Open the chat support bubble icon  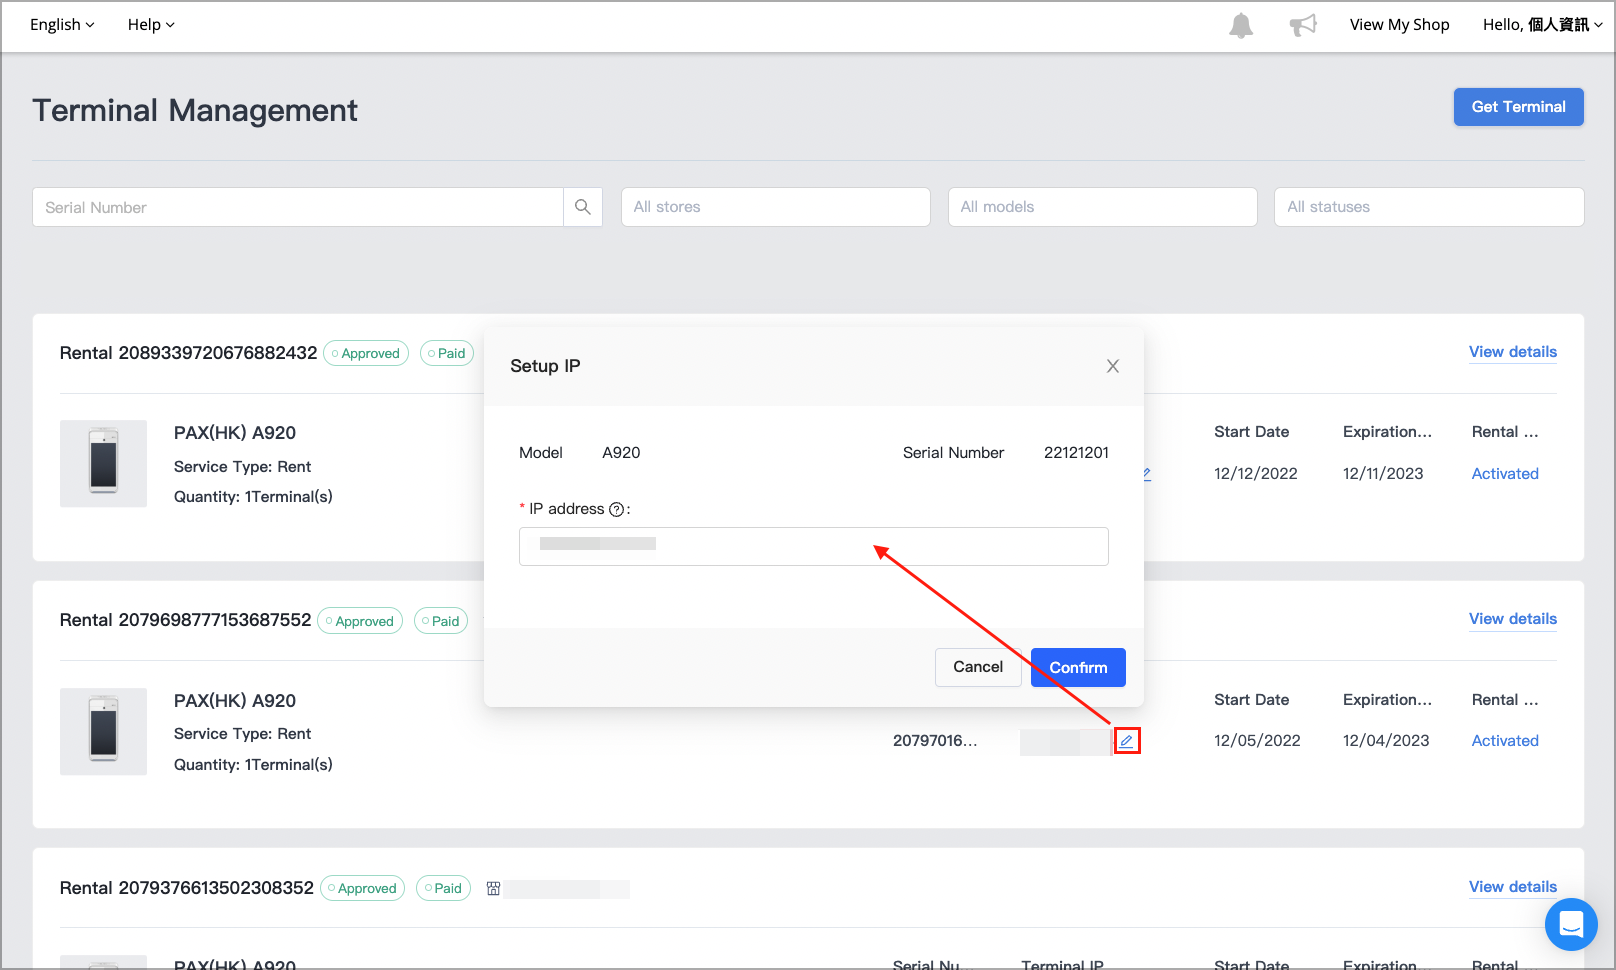1571,925
